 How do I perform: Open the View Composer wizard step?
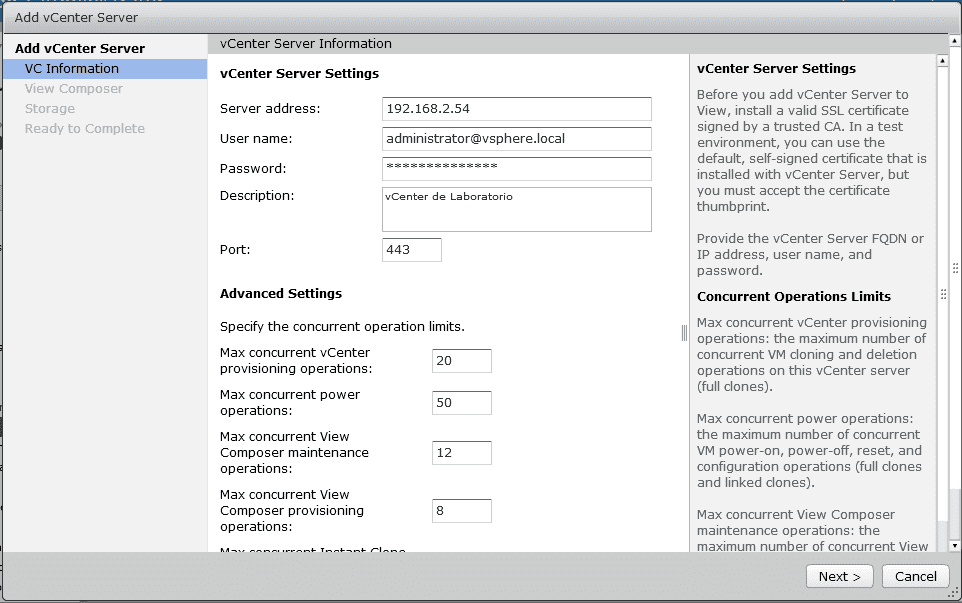pyautogui.click(x=74, y=88)
